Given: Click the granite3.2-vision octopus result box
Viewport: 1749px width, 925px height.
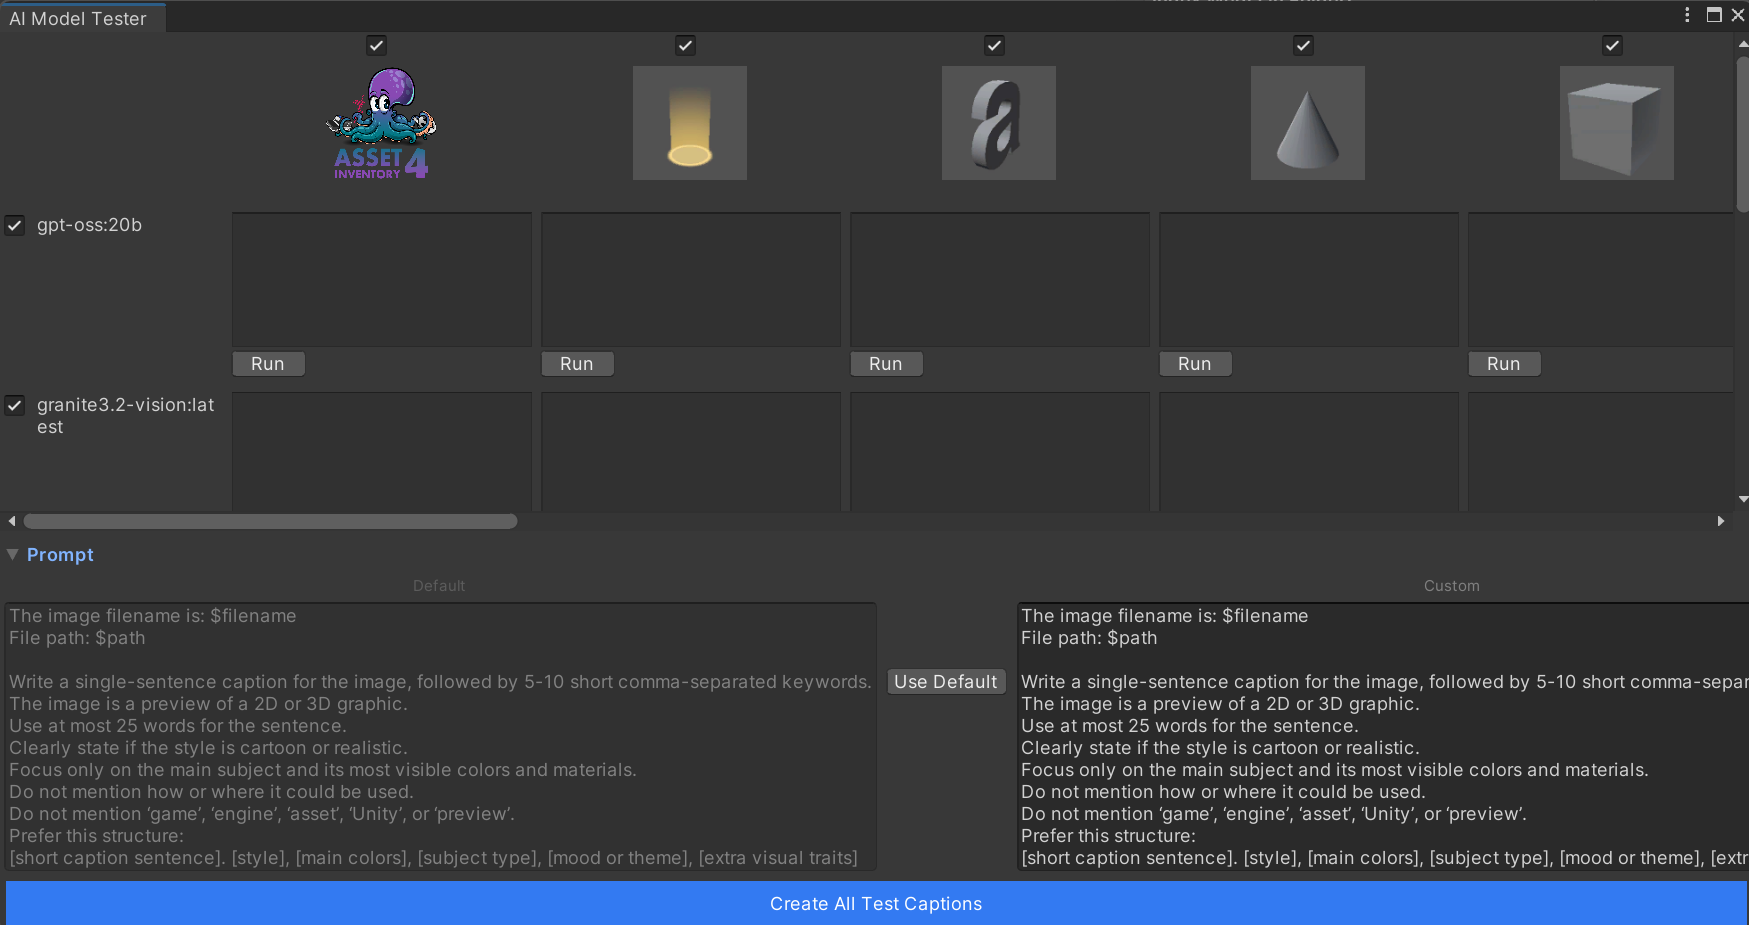Looking at the screenshot, I should [382, 452].
